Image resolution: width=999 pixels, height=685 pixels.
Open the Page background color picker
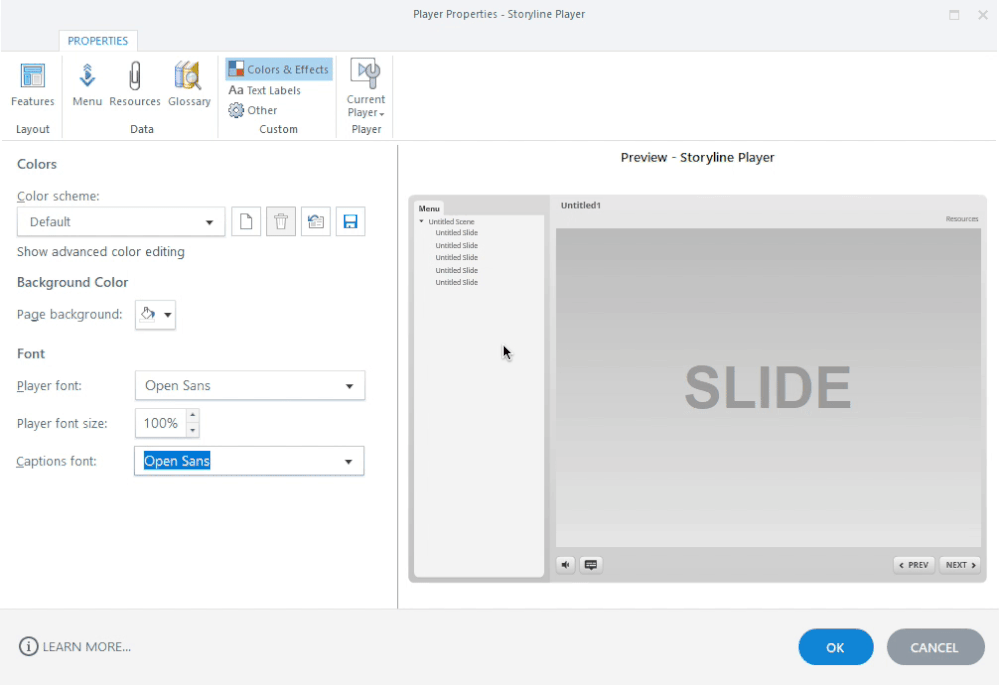click(x=155, y=315)
